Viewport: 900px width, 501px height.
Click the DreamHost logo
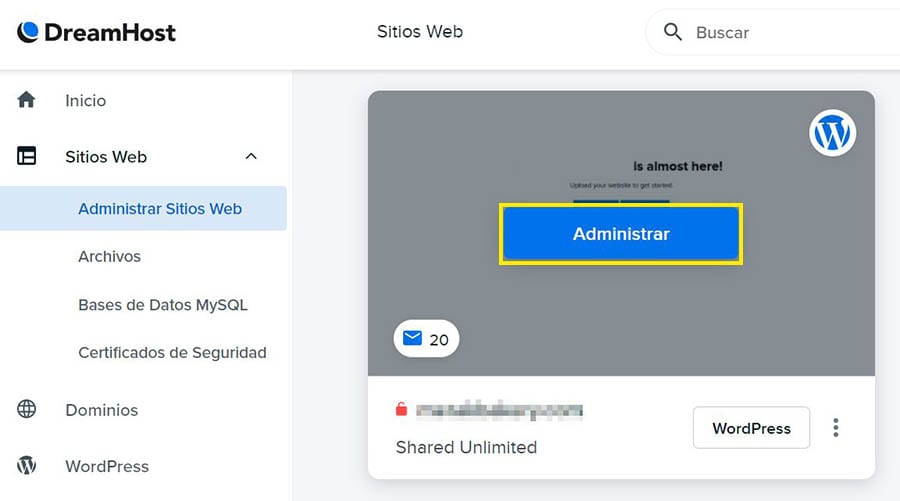(x=96, y=32)
